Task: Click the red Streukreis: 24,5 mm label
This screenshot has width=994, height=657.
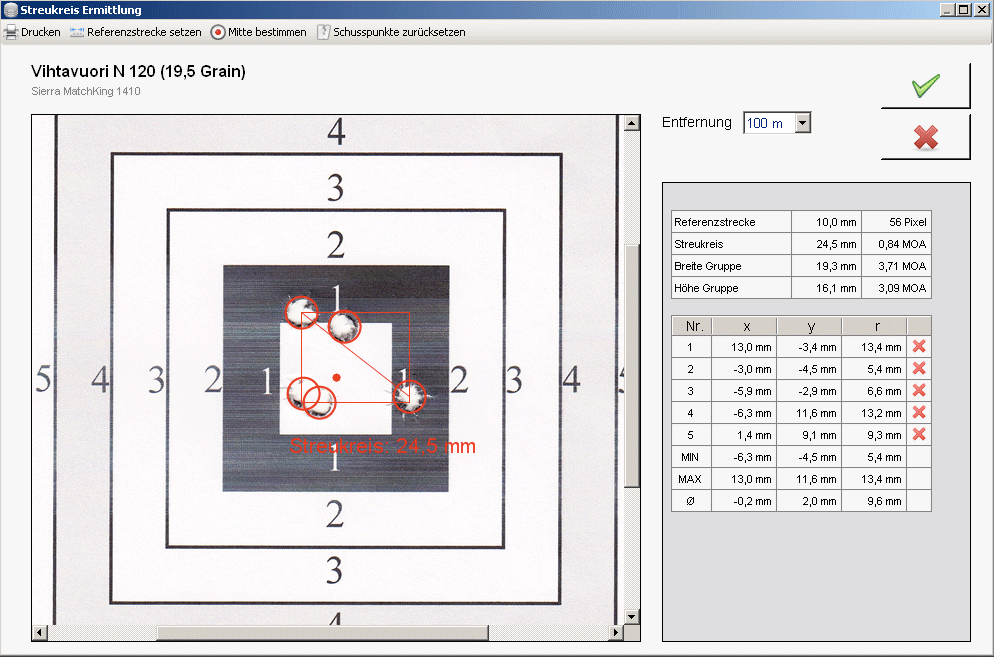Action: (382, 446)
